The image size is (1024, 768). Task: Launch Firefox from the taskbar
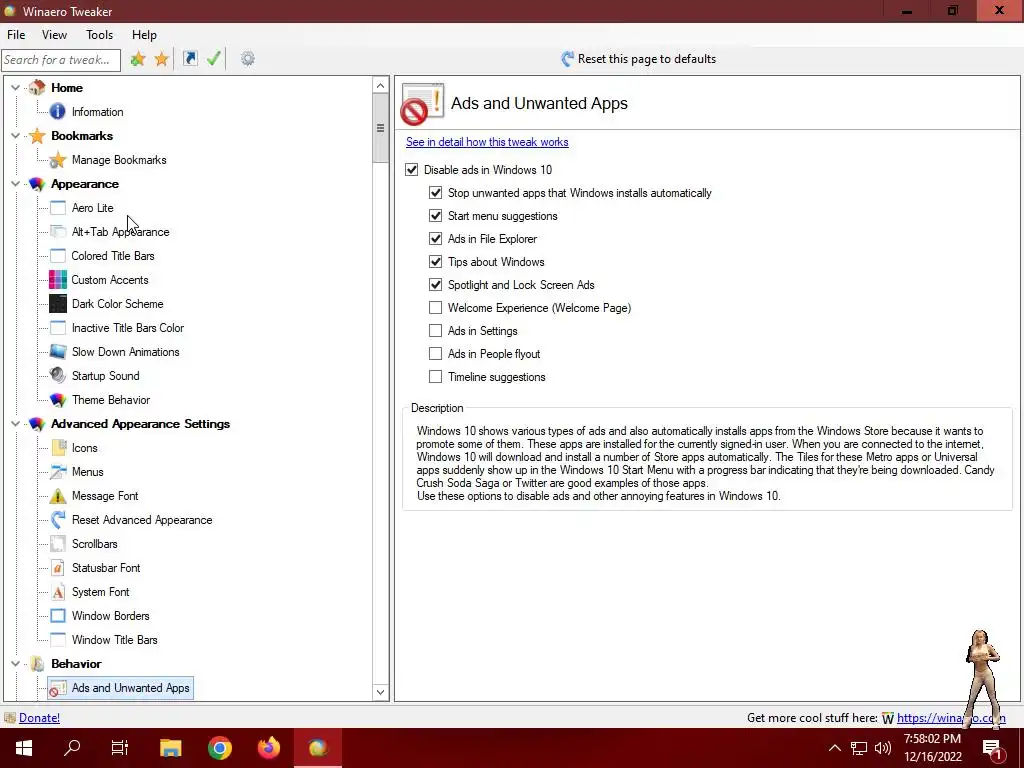[x=269, y=748]
